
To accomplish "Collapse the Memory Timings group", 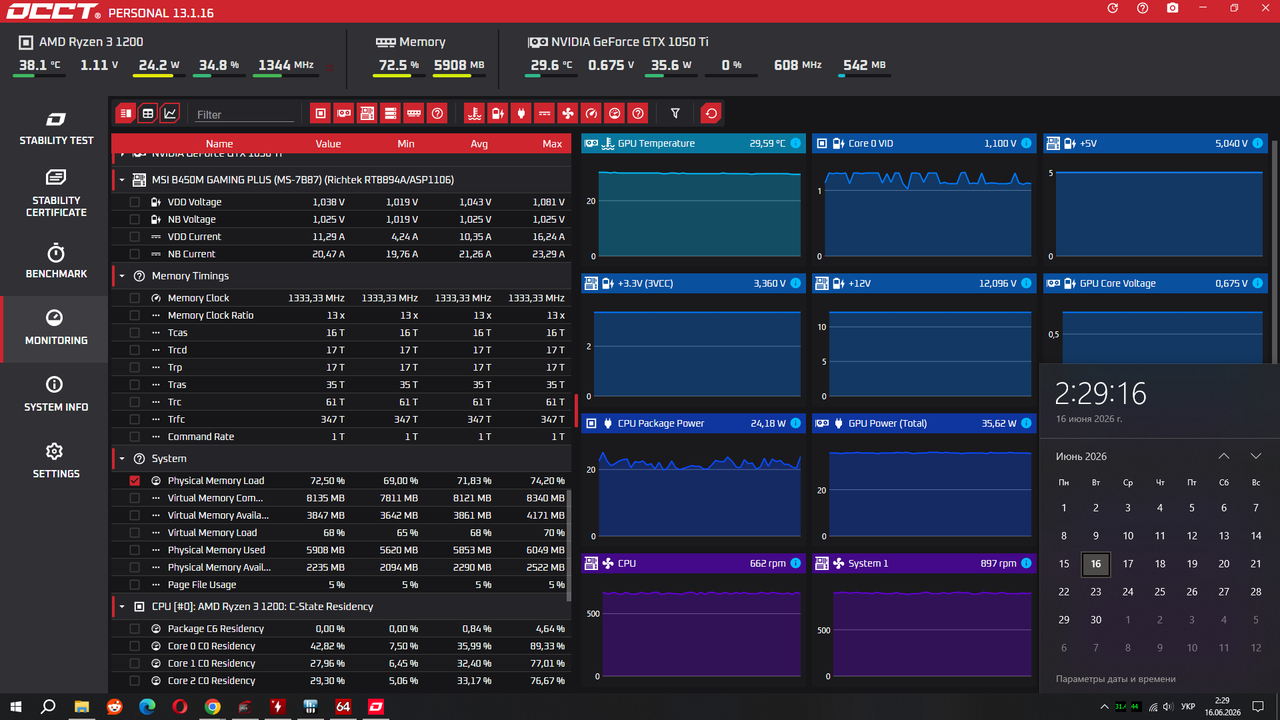I will (122, 276).
